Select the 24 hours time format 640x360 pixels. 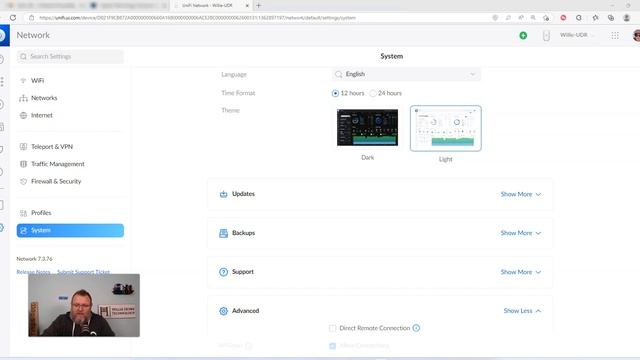[373, 93]
